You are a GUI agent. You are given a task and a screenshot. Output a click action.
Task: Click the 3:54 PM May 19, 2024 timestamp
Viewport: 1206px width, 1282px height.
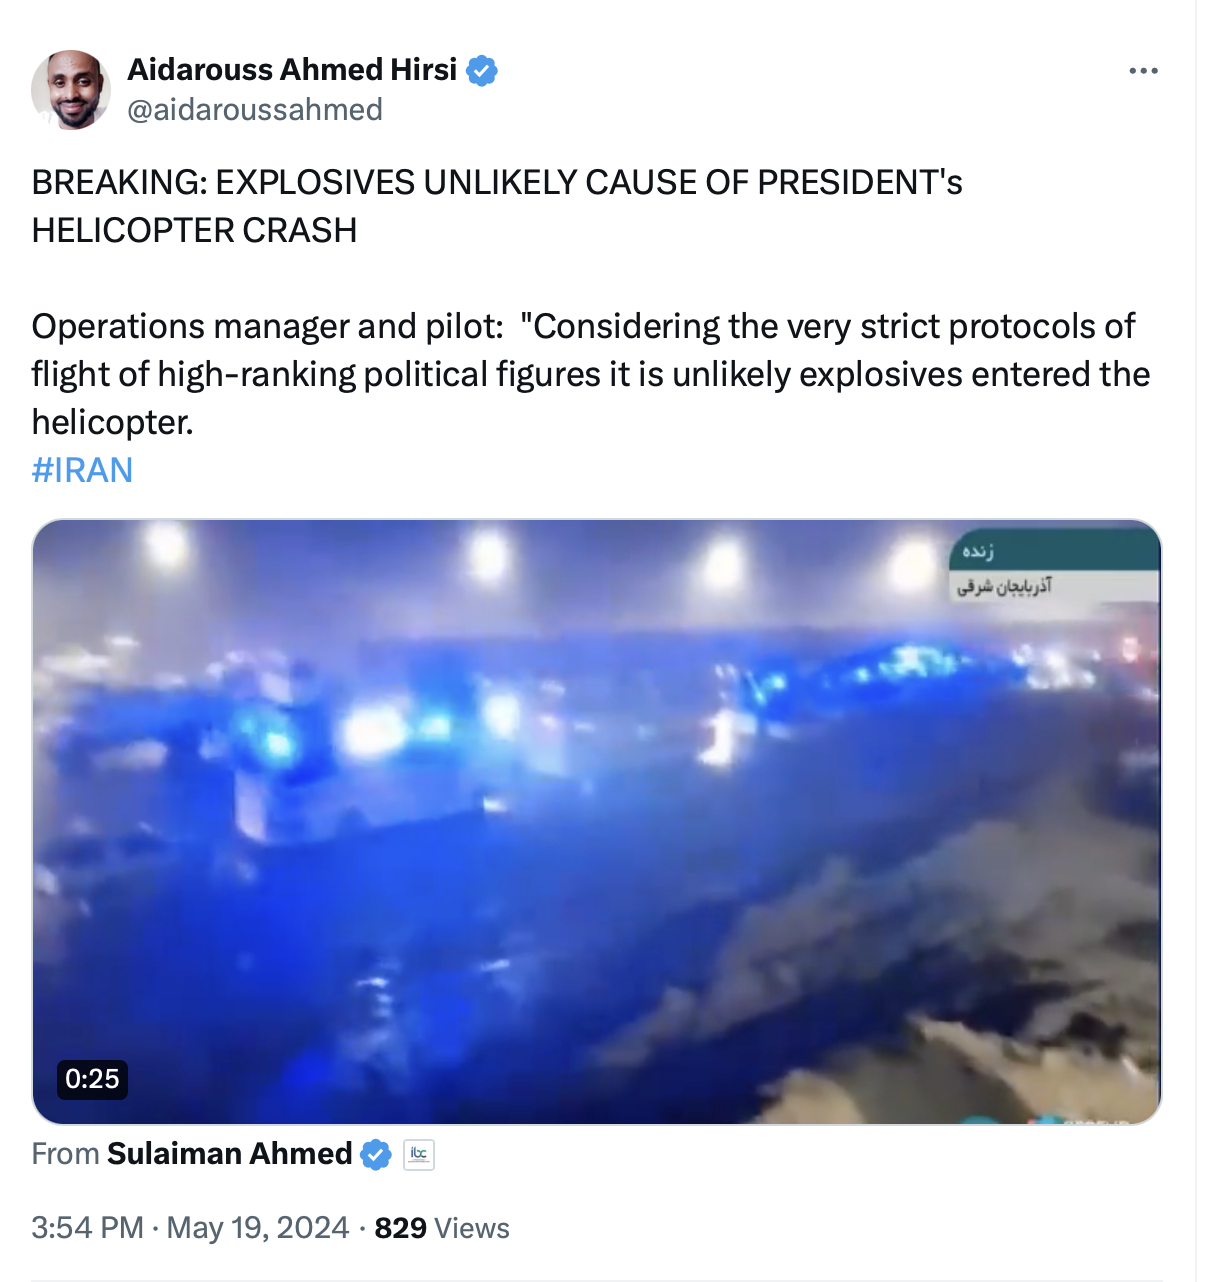[190, 1228]
